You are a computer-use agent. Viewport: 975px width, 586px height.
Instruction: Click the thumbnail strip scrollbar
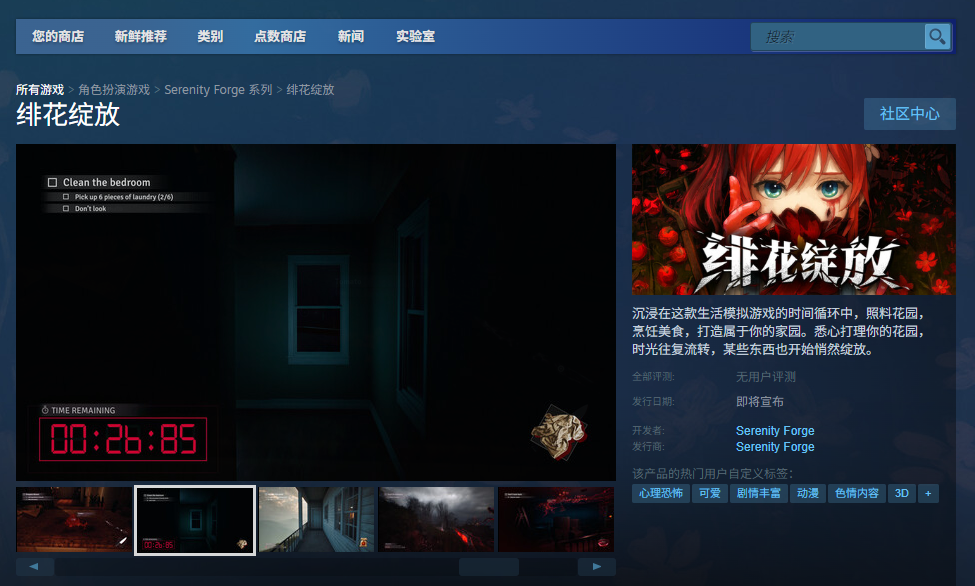(488, 566)
